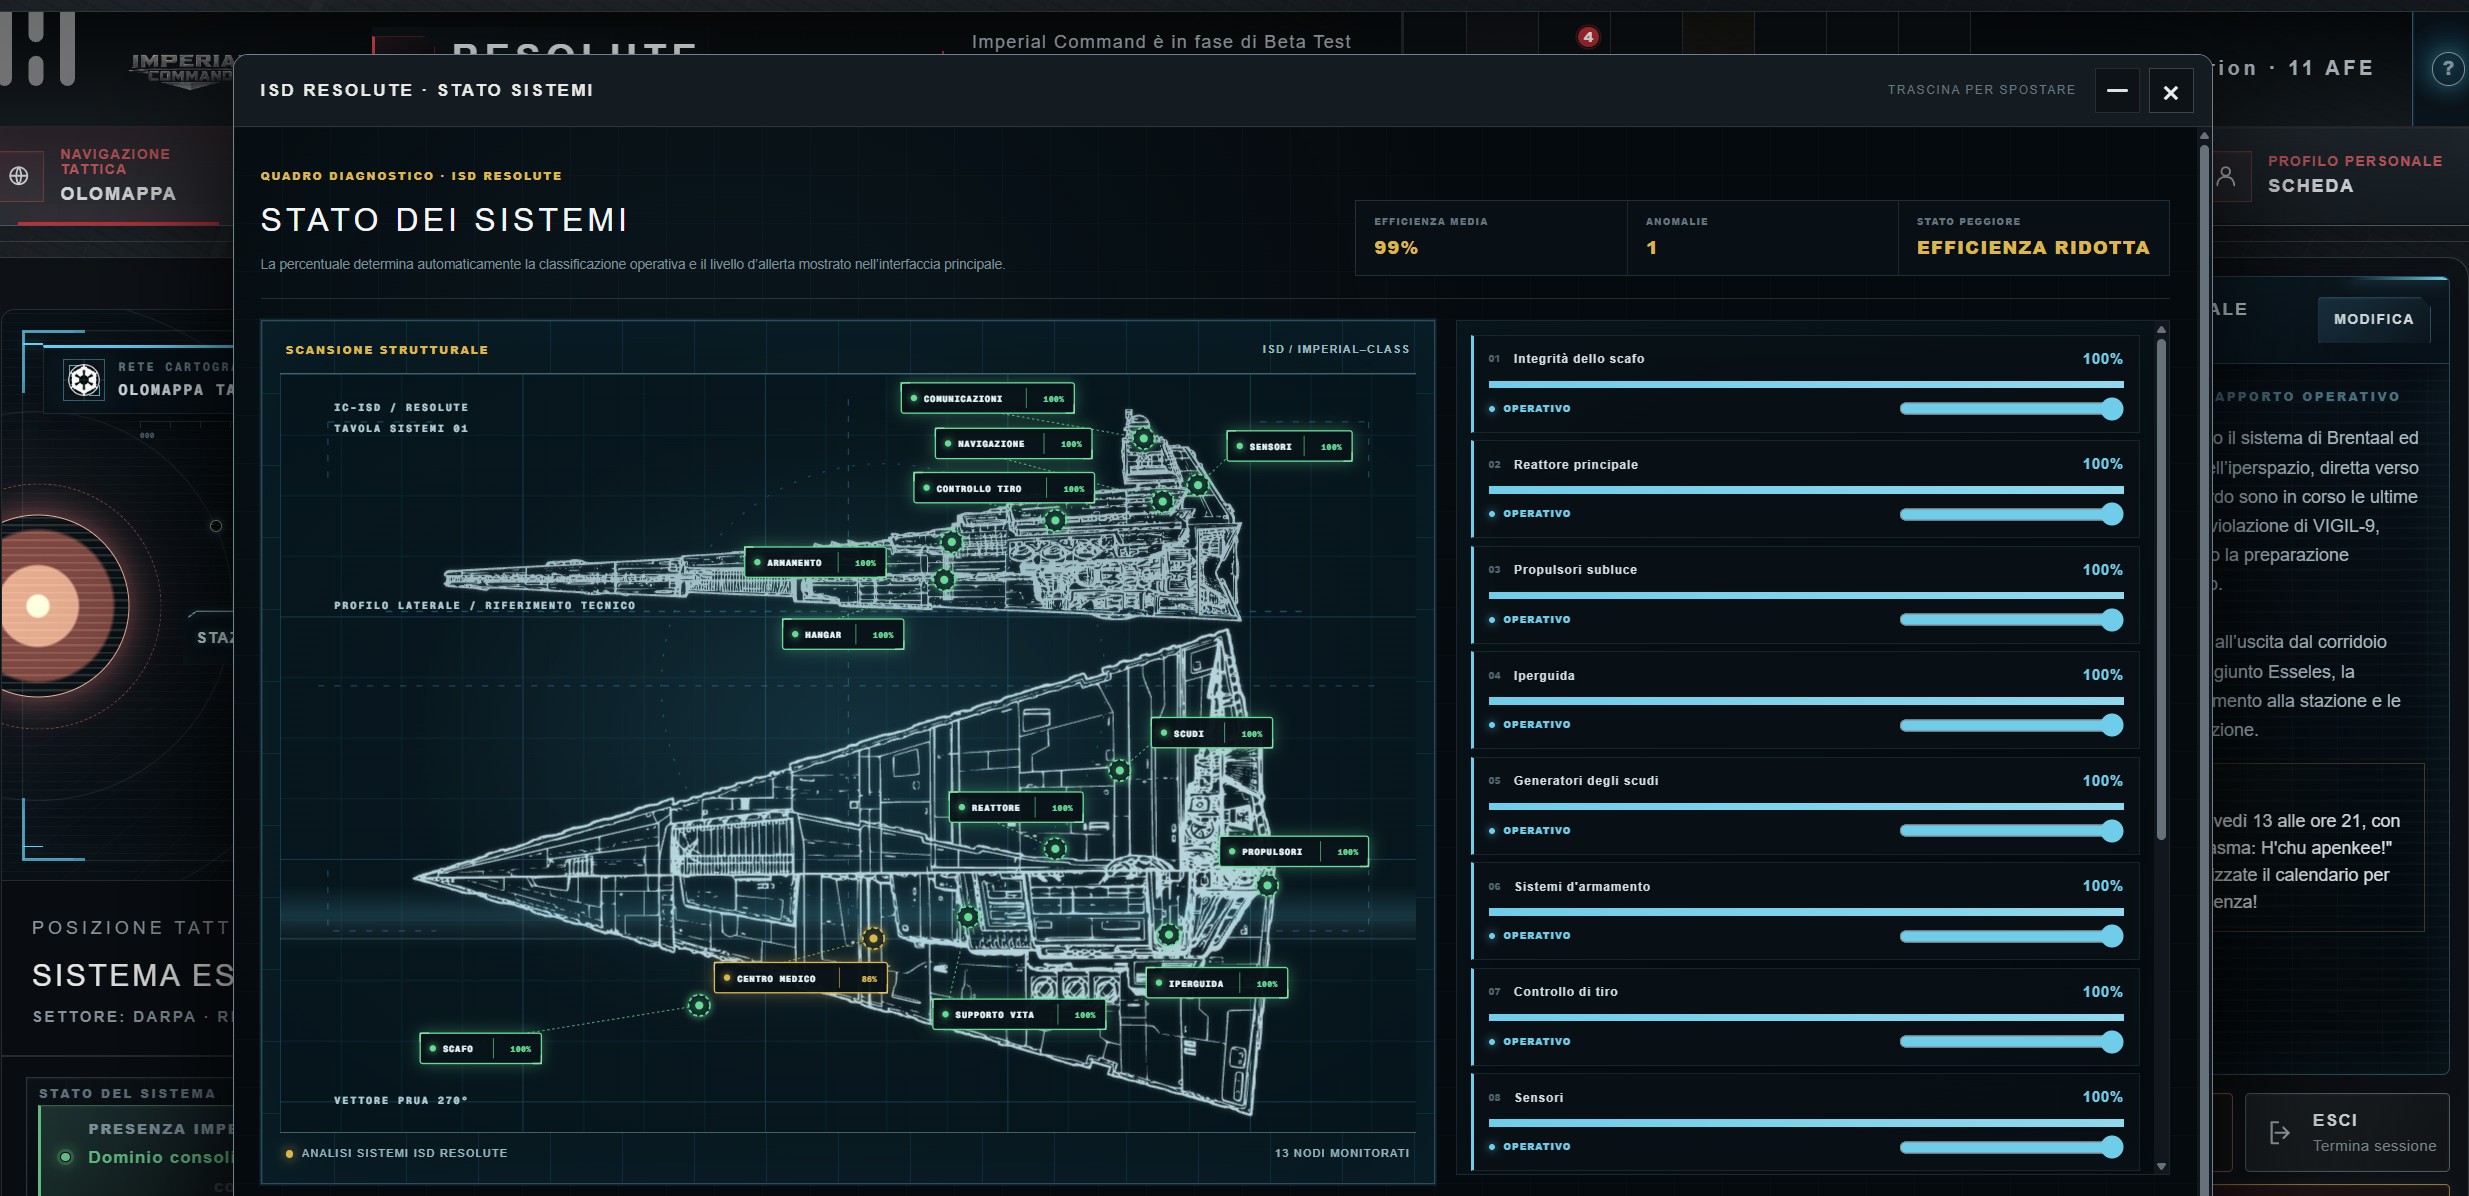Adjust the Reattore principale slider

pyautogui.click(x=2011, y=514)
